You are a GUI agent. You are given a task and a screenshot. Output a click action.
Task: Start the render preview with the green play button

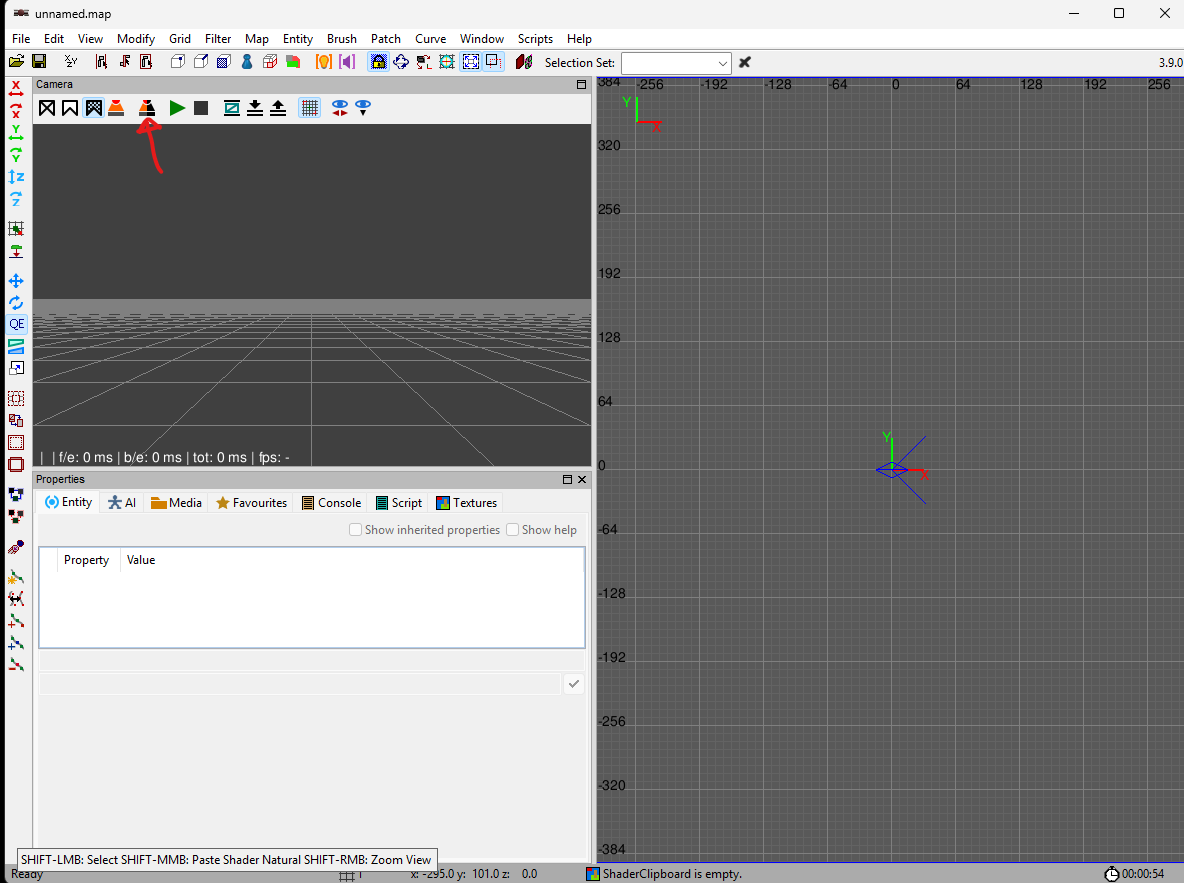[x=177, y=108]
